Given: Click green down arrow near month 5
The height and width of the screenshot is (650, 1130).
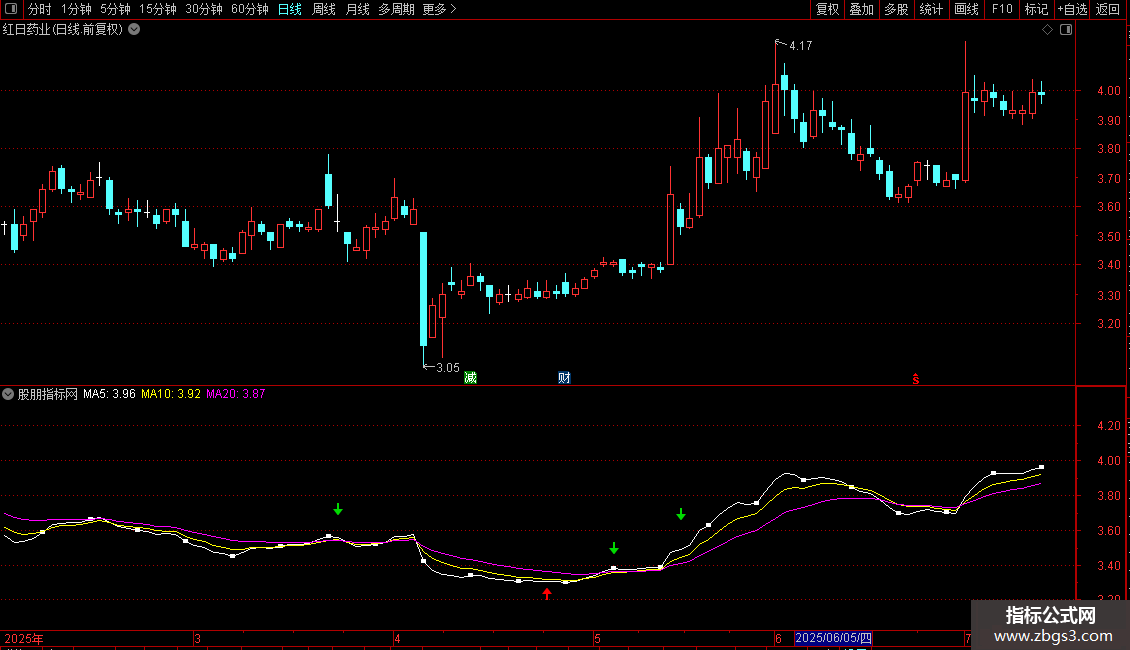Looking at the screenshot, I should pyautogui.click(x=614, y=548).
